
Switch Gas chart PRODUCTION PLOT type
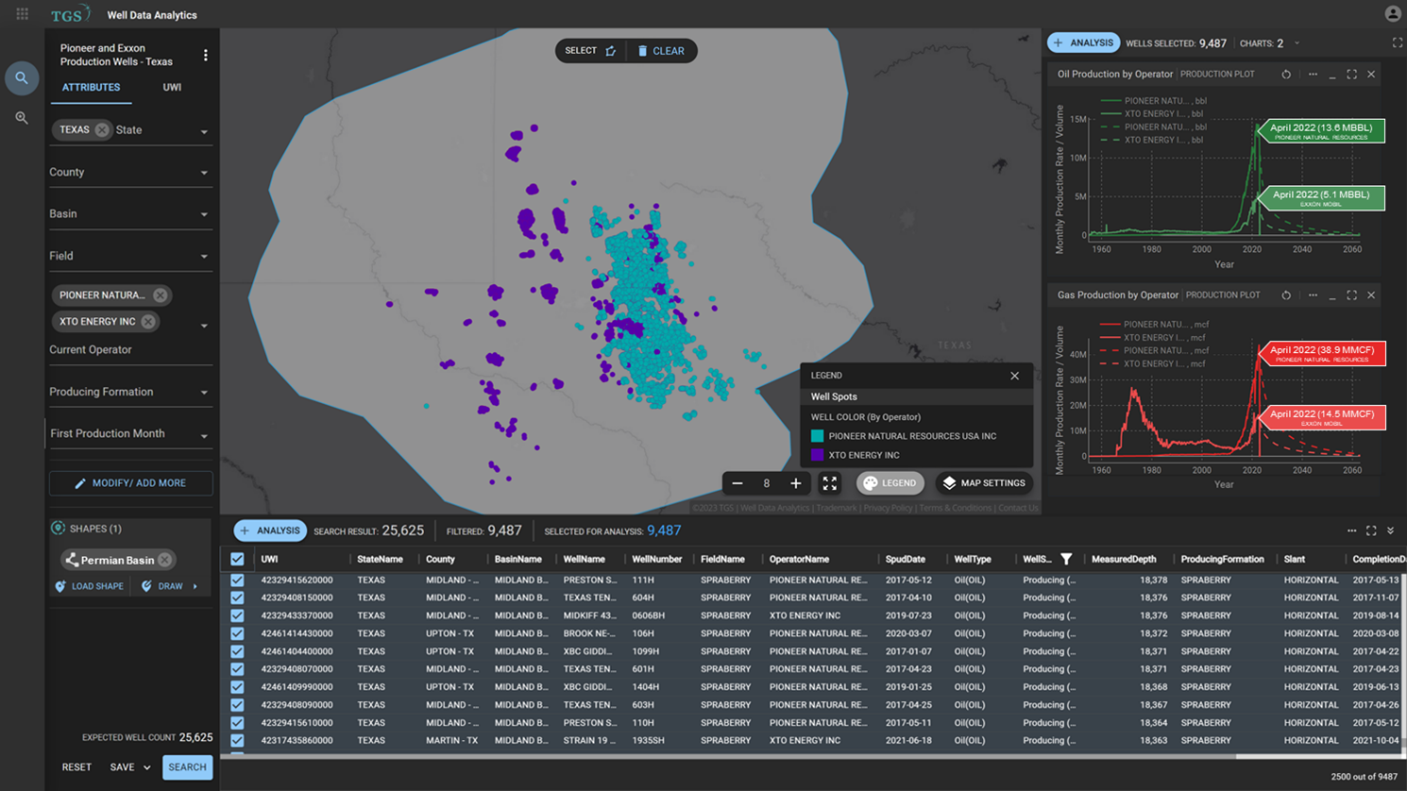coord(1222,295)
